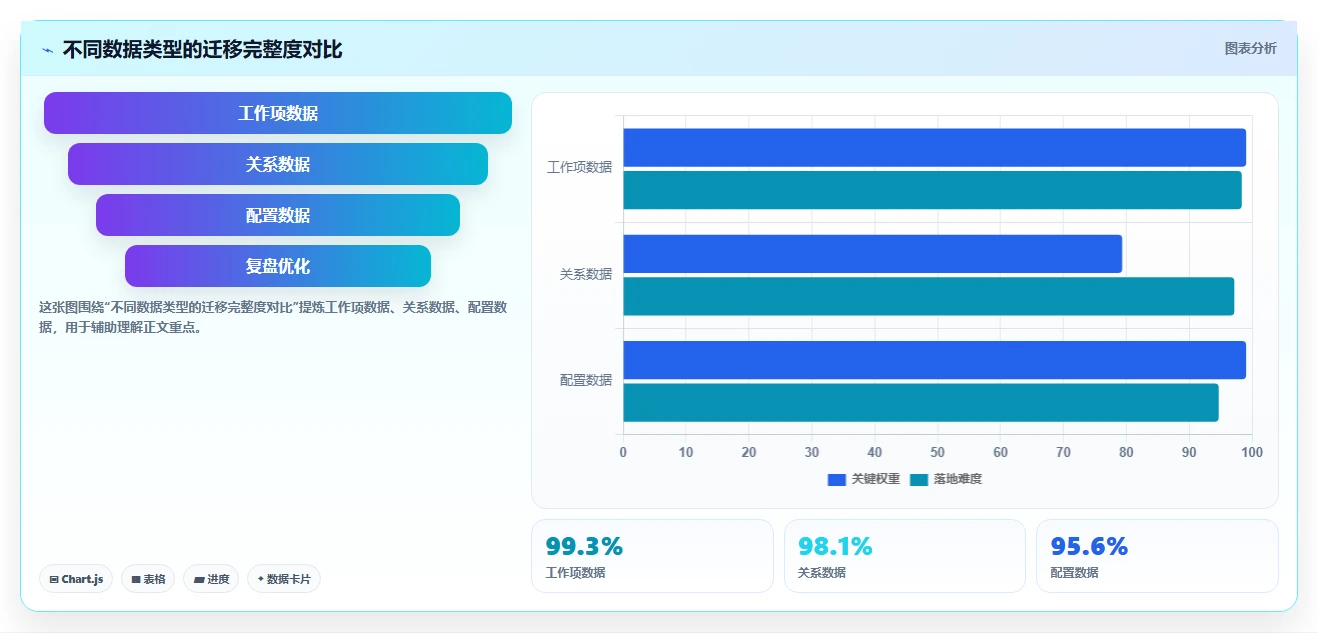This screenshot has height=633, width=1318.
Task: Click the teal 关系数据 落地难度 bar
Action: pyautogui.click(x=929, y=296)
